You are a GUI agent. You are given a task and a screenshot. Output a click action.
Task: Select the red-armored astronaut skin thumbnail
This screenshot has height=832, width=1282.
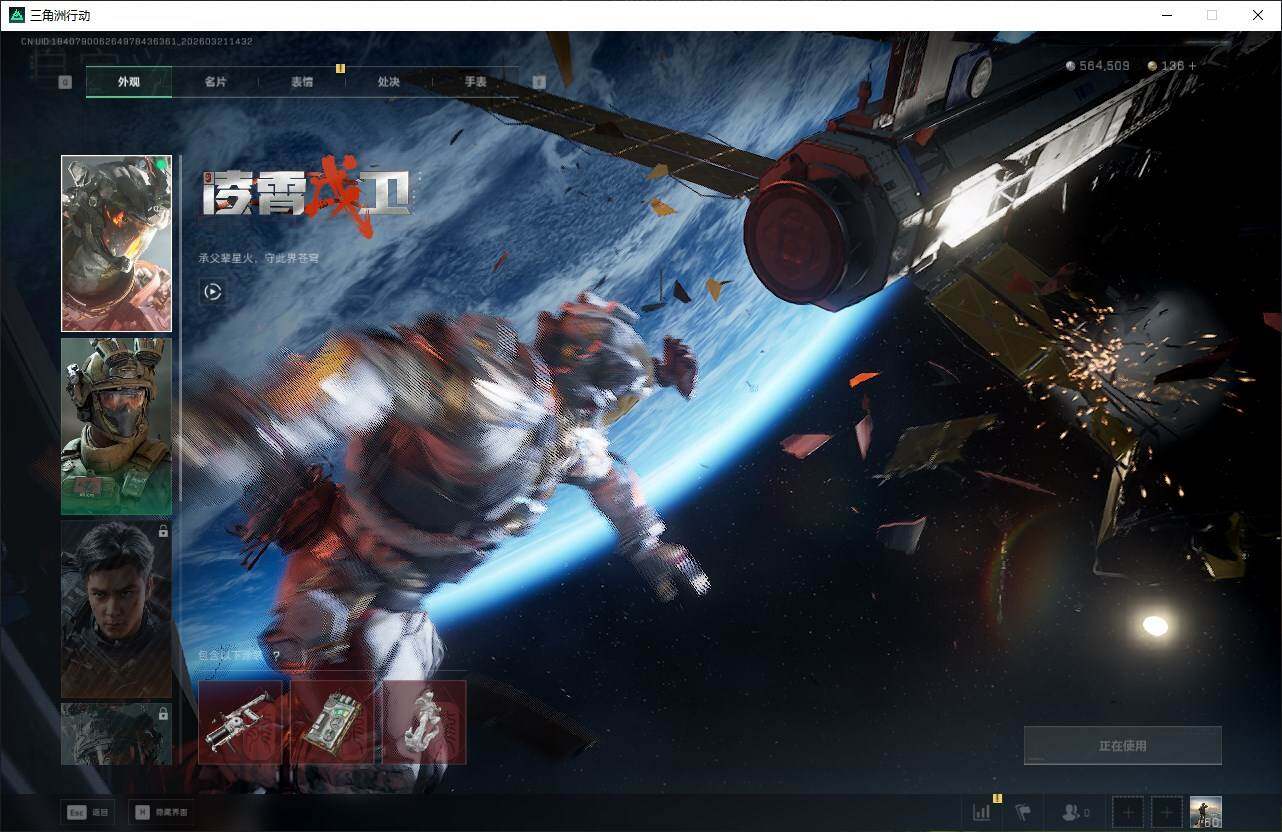(116, 243)
